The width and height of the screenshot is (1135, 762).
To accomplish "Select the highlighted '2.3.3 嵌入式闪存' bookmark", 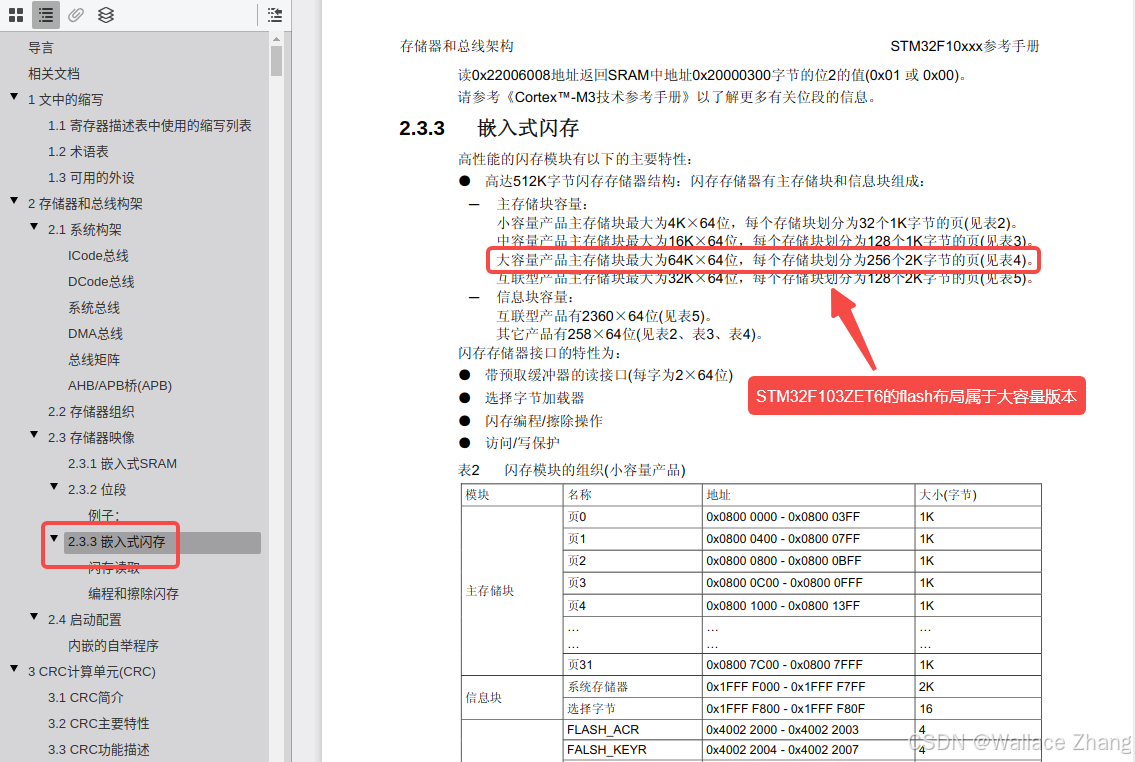I will point(162,542).
